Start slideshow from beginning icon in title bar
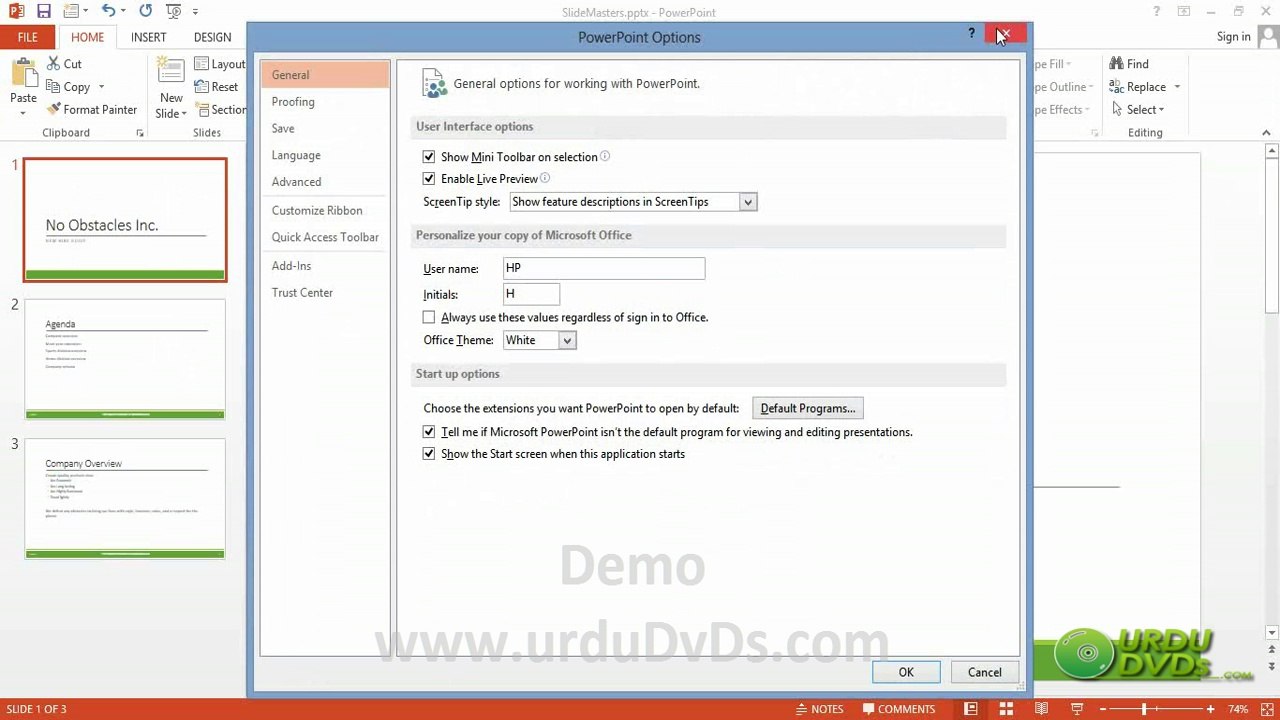The width and height of the screenshot is (1280, 720). pos(172,11)
